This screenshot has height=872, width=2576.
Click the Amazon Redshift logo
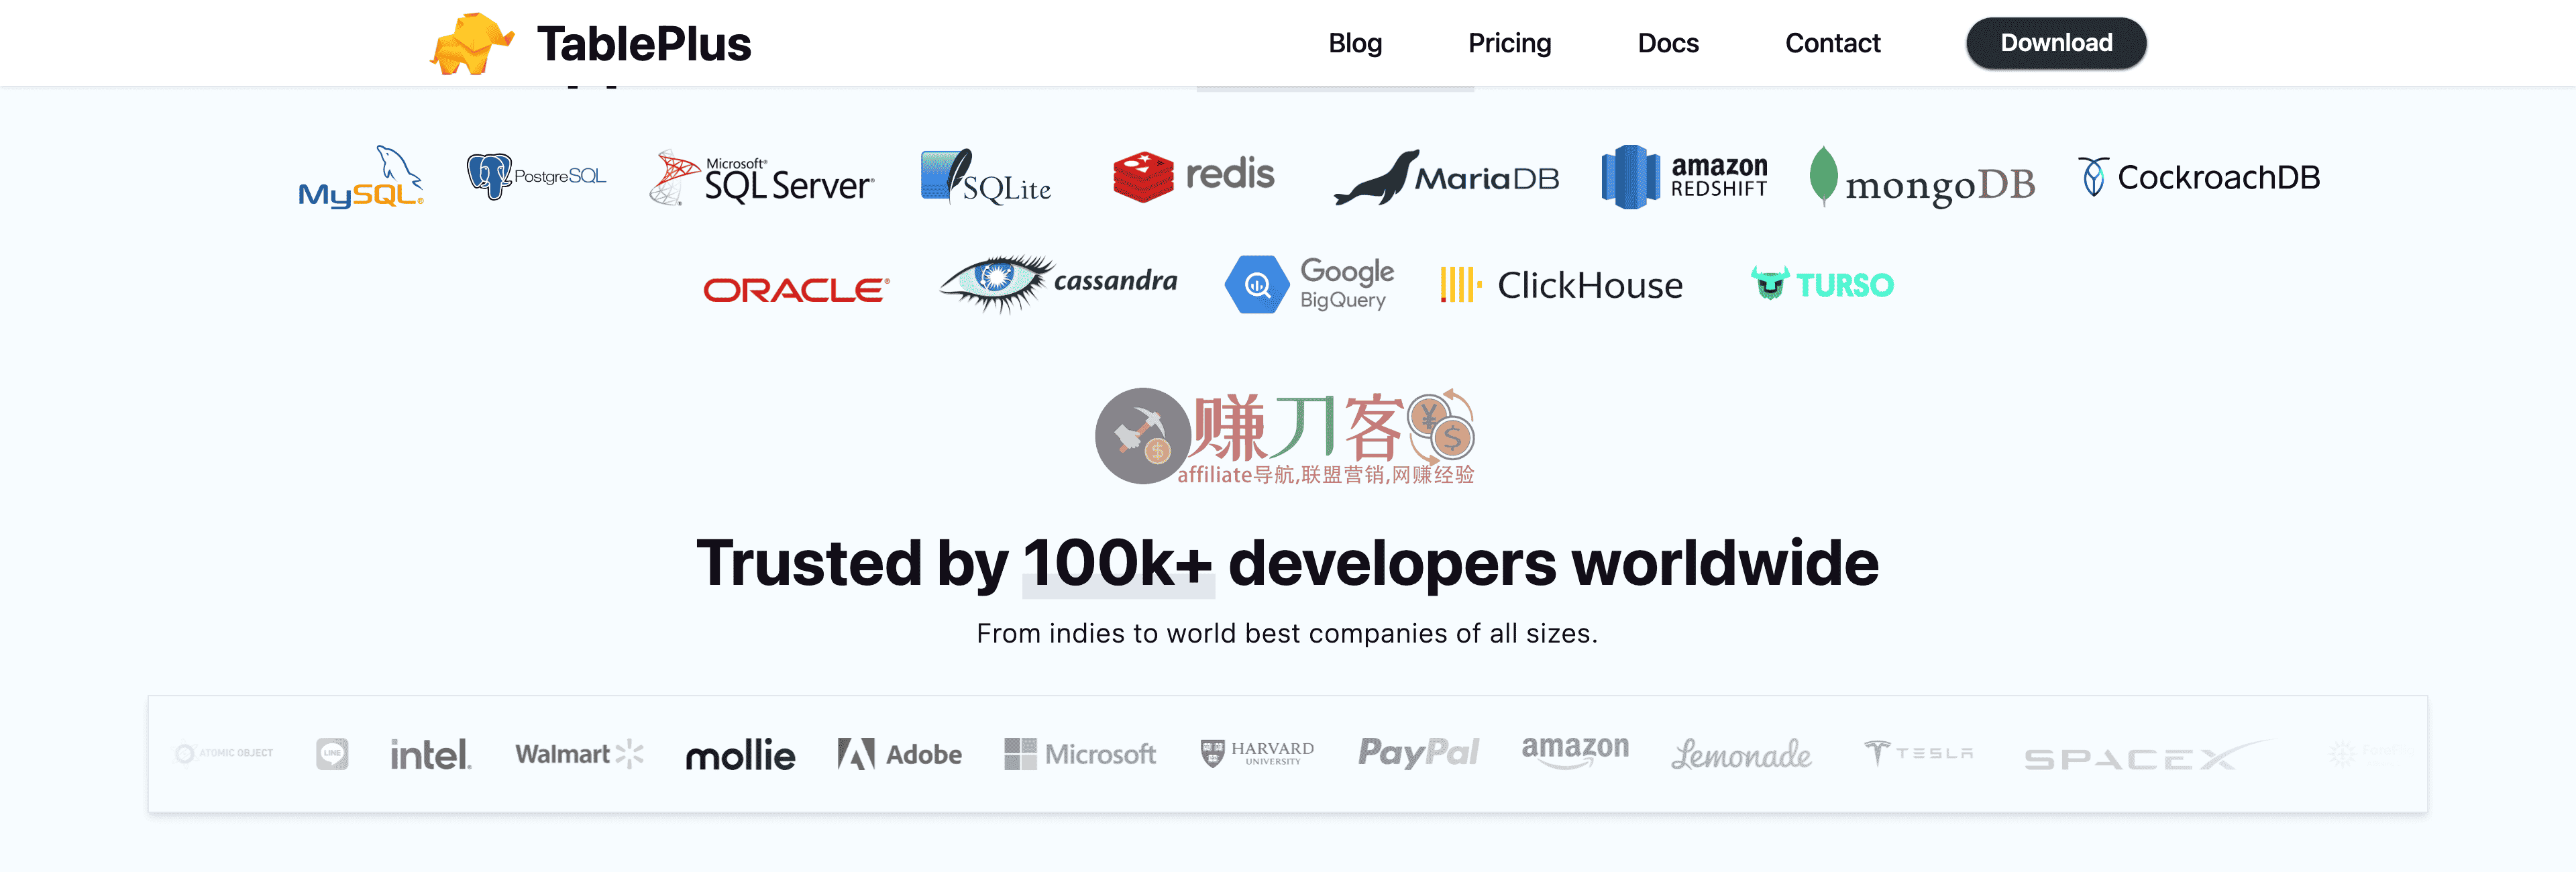pyautogui.click(x=1683, y=175)
